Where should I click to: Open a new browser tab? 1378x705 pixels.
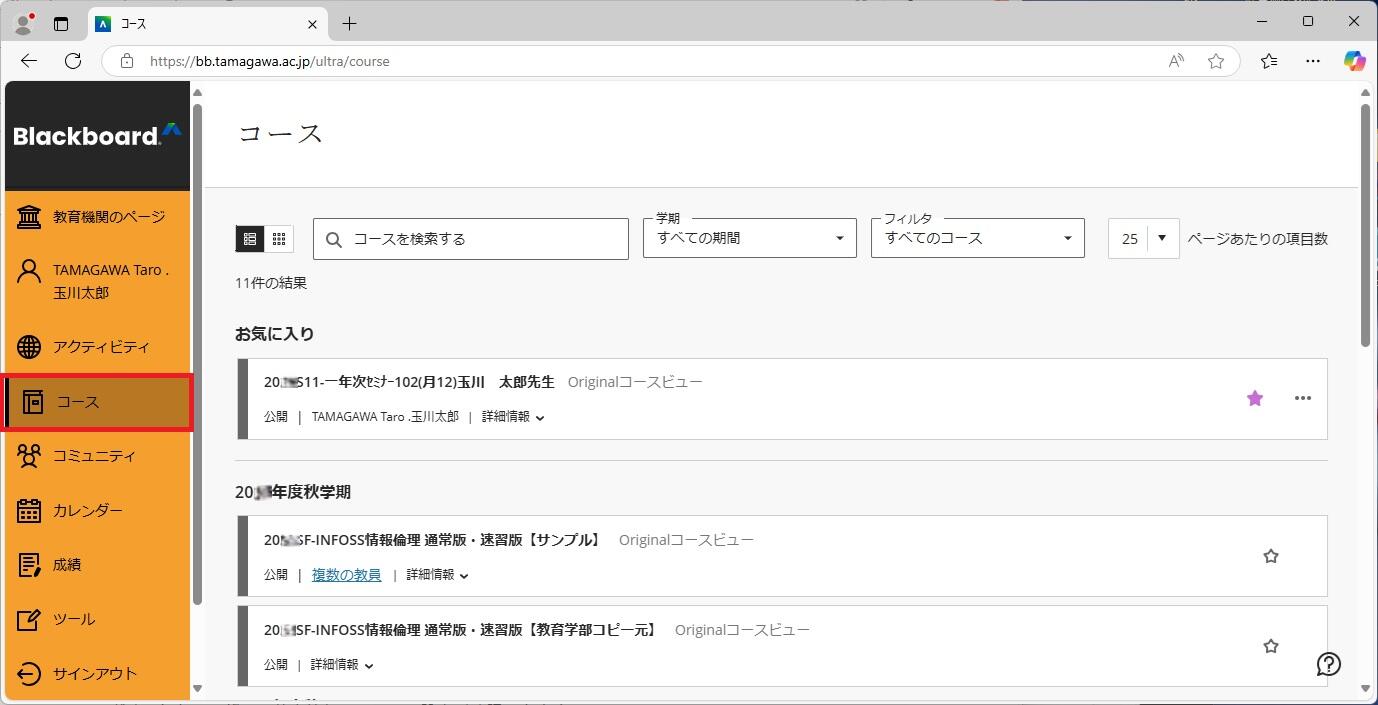coord(349,24)
